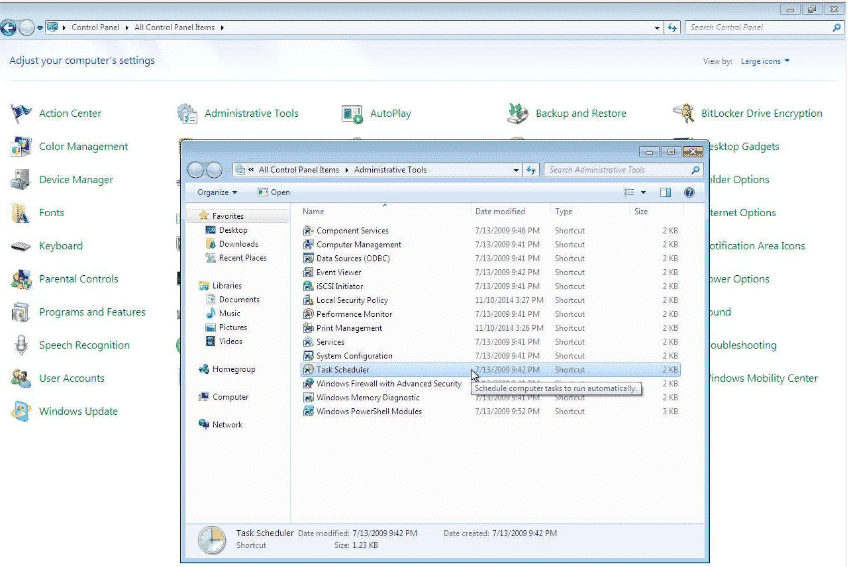Open the Action Center flag icon
855x567 pixels.
pyautogui.click(x=21, y=113)
